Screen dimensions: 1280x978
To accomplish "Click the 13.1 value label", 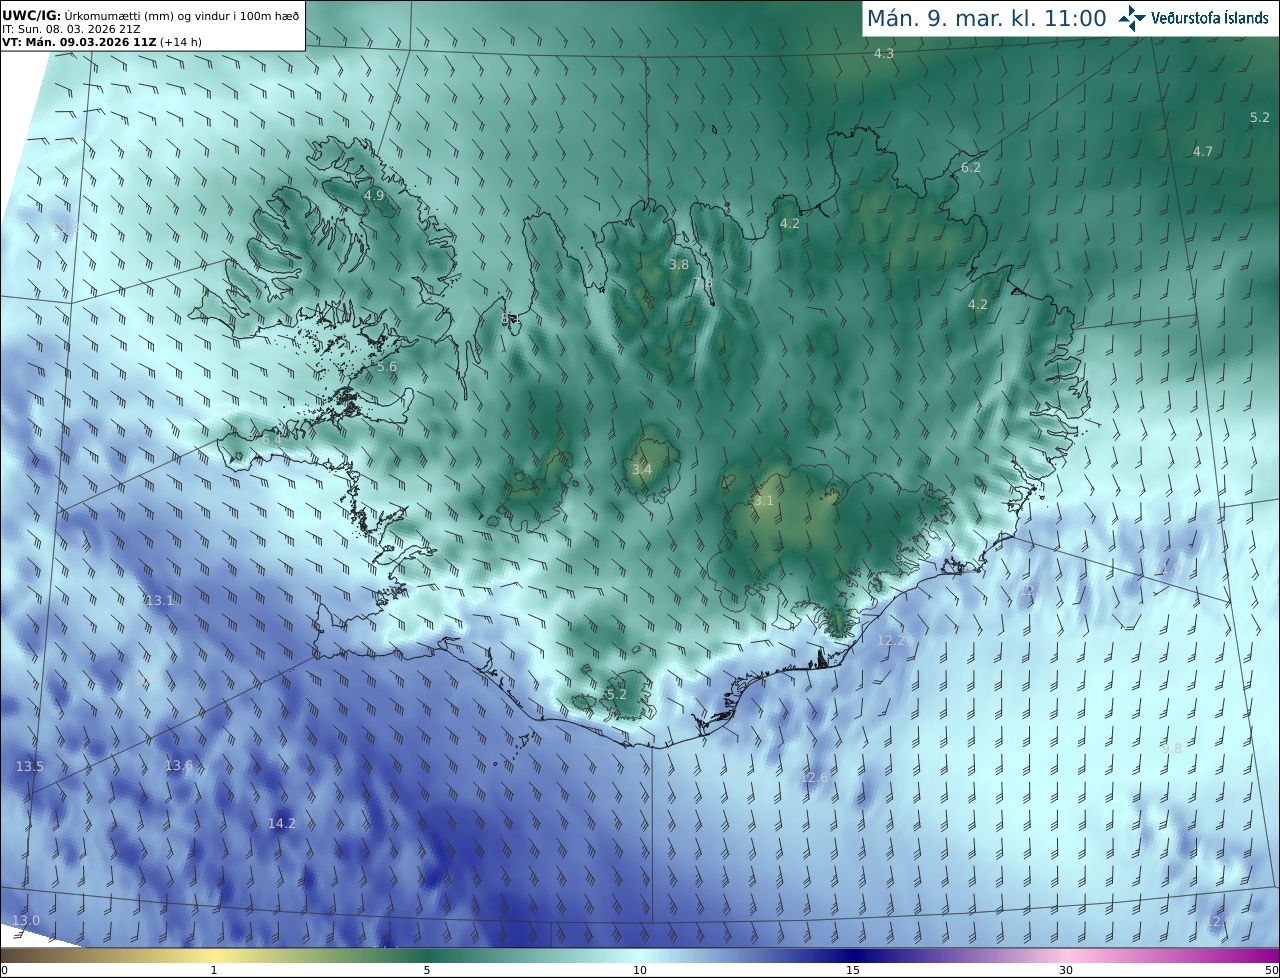I will (x=160, y=601).
